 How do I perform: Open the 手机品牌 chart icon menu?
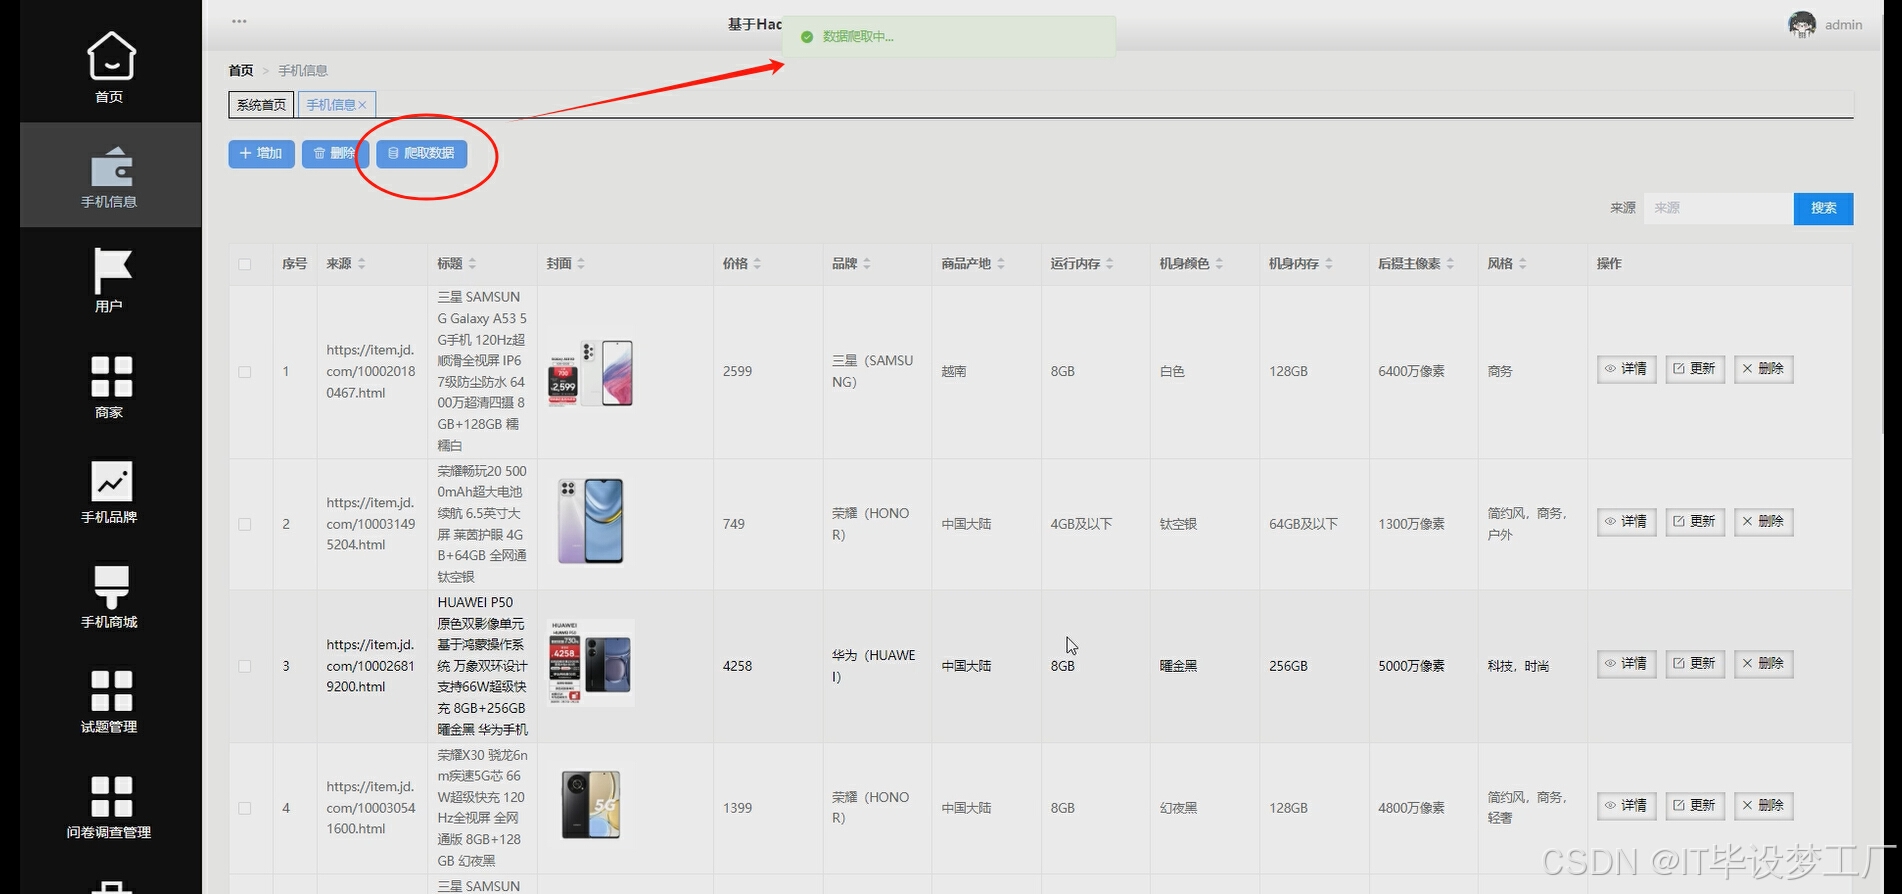(111, 481)
